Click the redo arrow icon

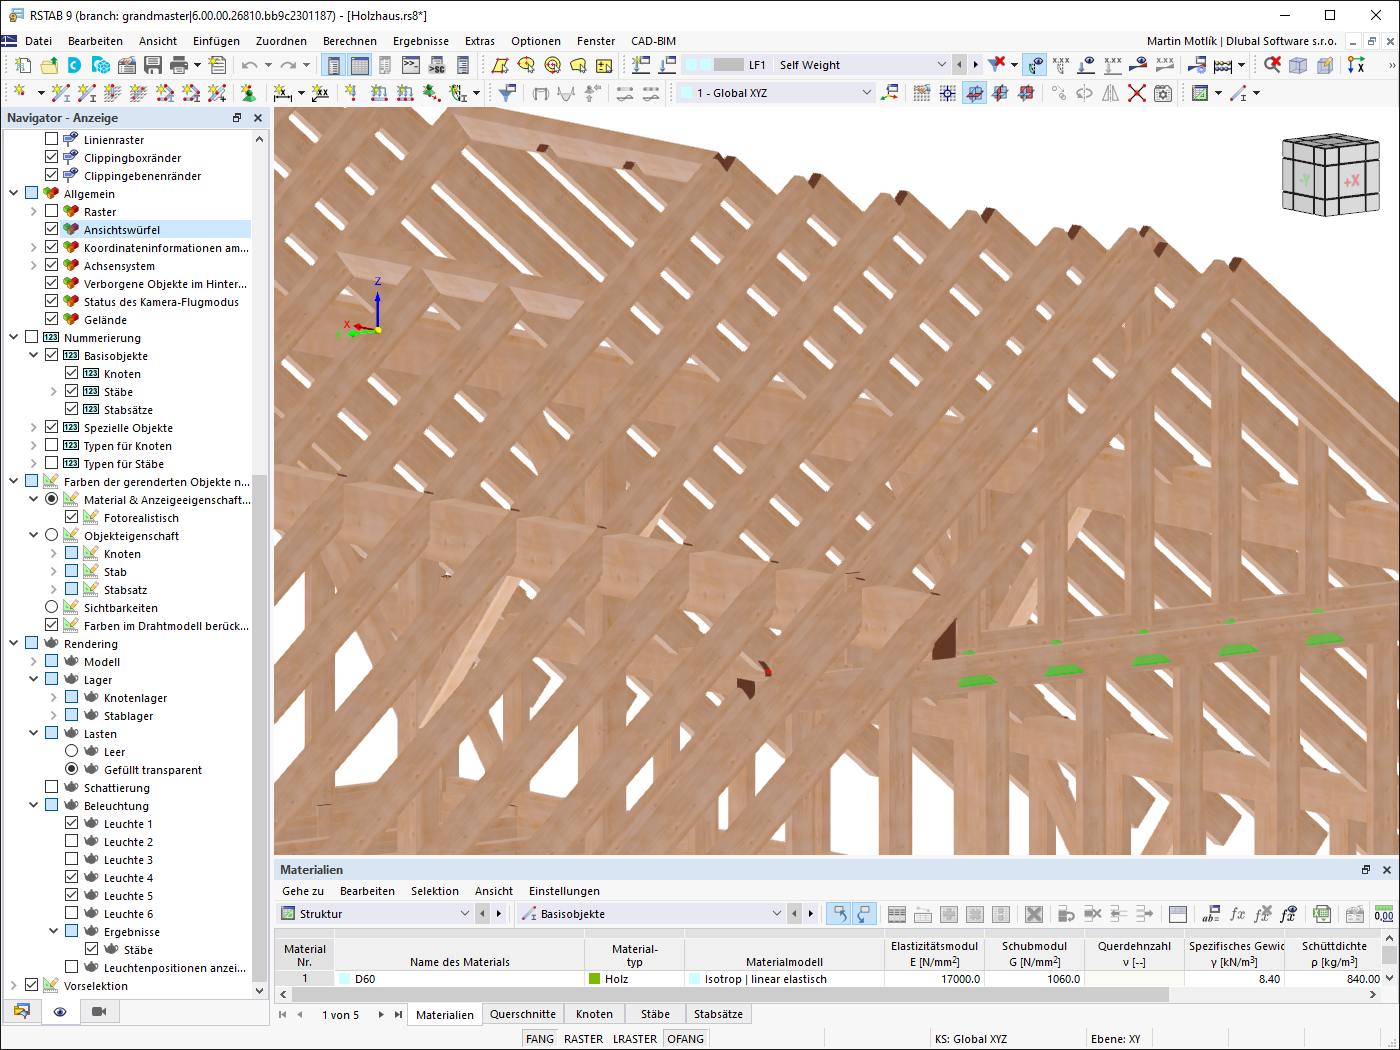point(288,65)
